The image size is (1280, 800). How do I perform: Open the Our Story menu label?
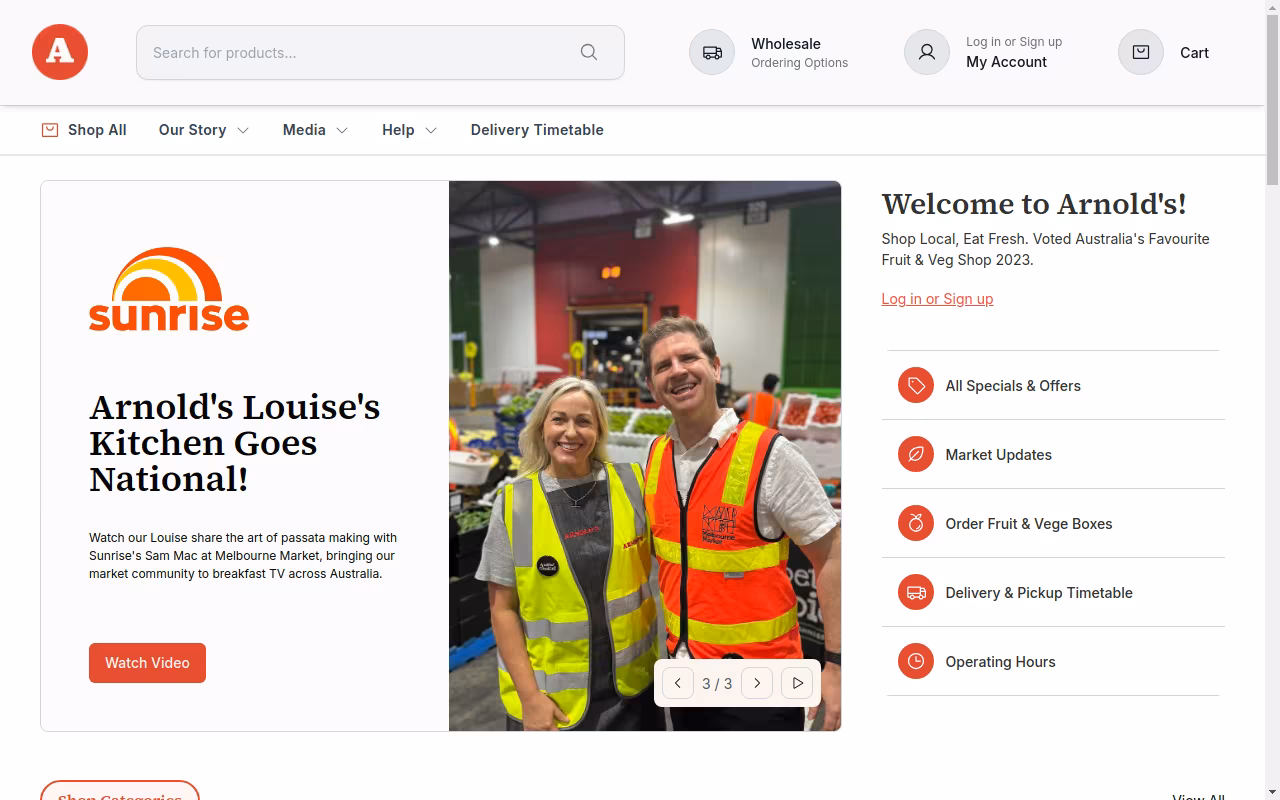click(x=192, y=130)
